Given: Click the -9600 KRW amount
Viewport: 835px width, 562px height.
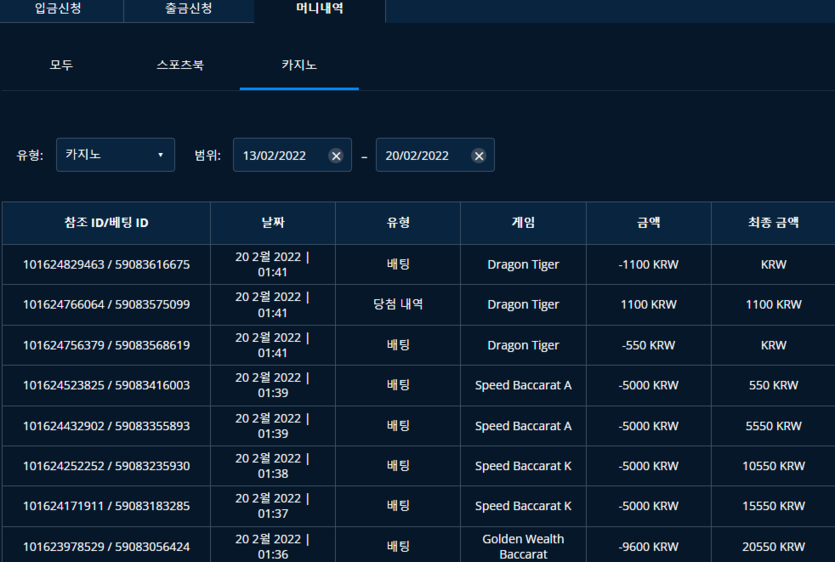Looking at the screenshot, I should click(x=649, y=547).
